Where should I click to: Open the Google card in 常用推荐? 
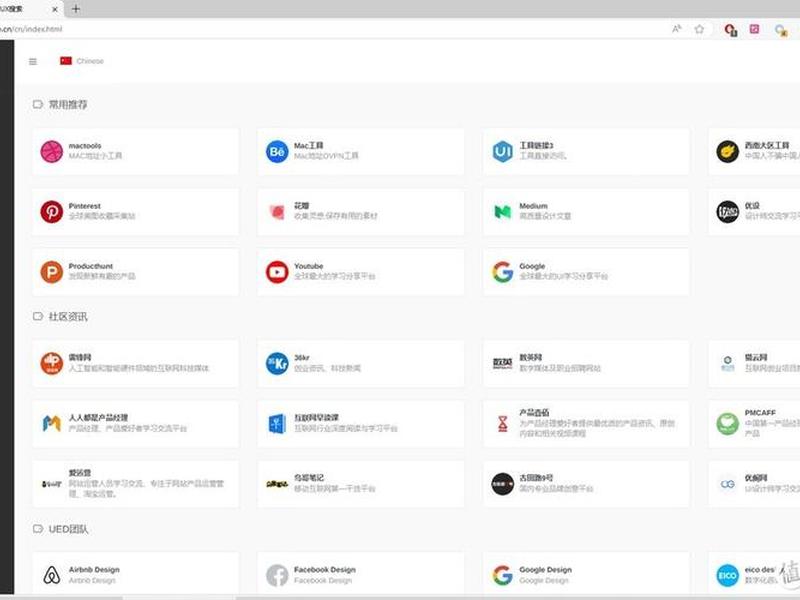(586, 272)
